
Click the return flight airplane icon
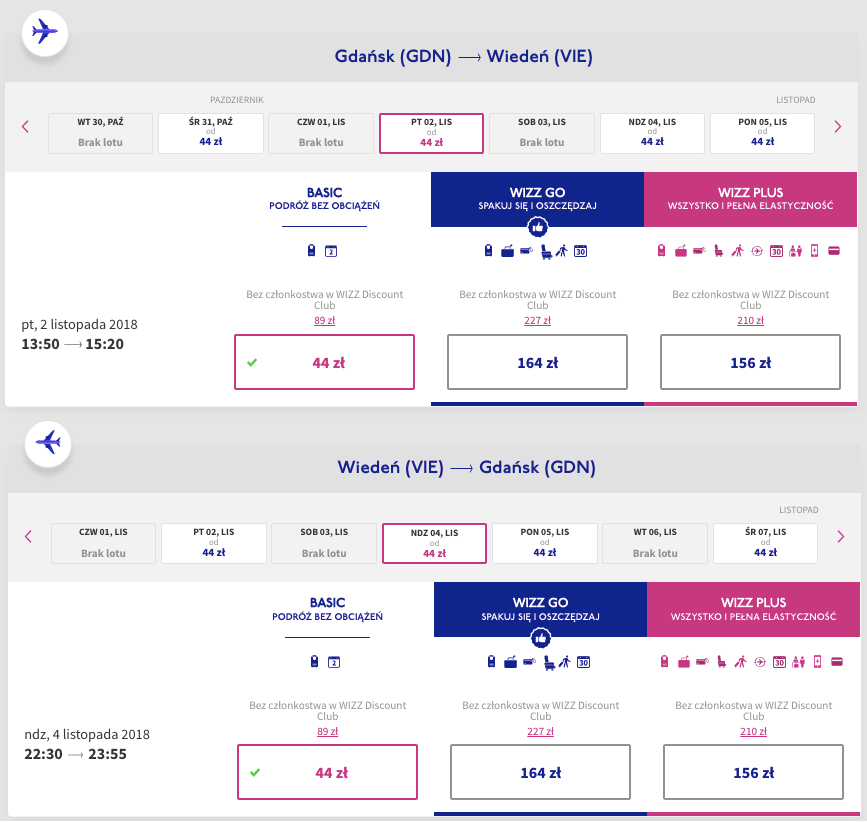point(48,443)
